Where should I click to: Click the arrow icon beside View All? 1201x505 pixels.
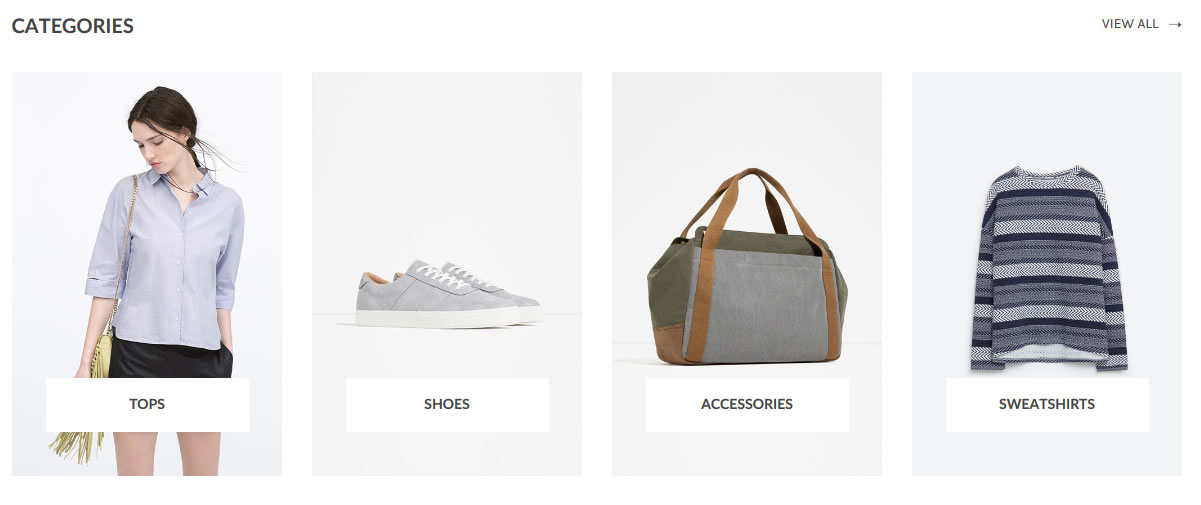pyautogui.click(x=1175, y=24)
